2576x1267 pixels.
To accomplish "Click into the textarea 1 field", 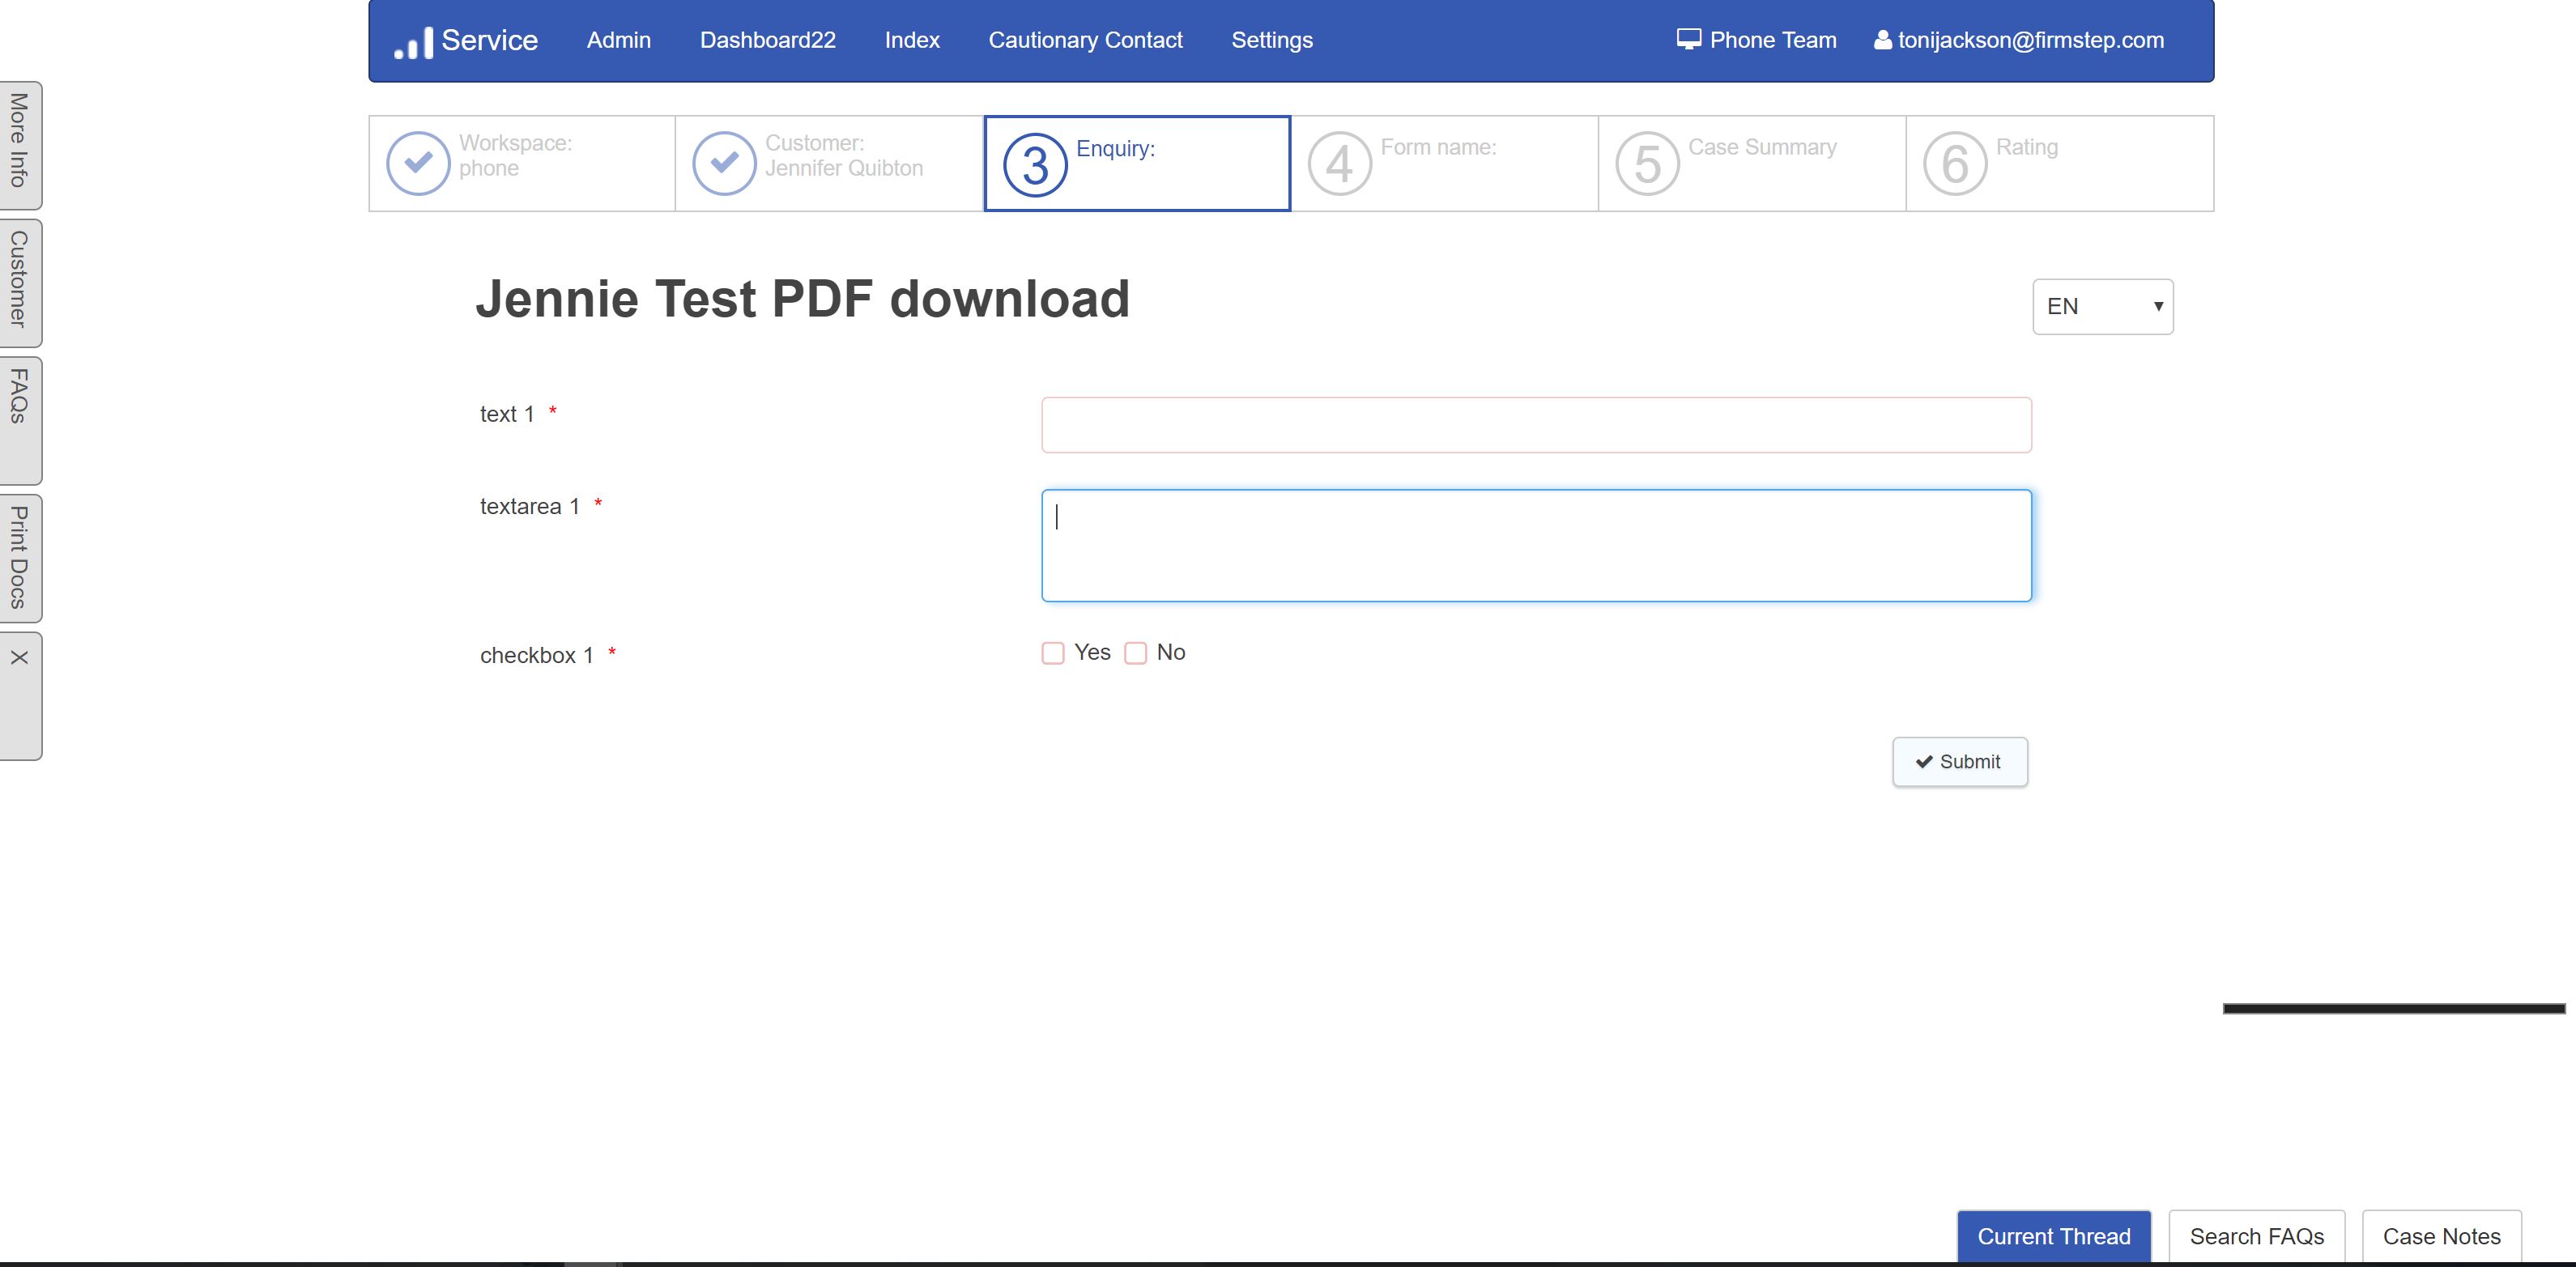I will pyautogui.click(x=1537, y=546).
